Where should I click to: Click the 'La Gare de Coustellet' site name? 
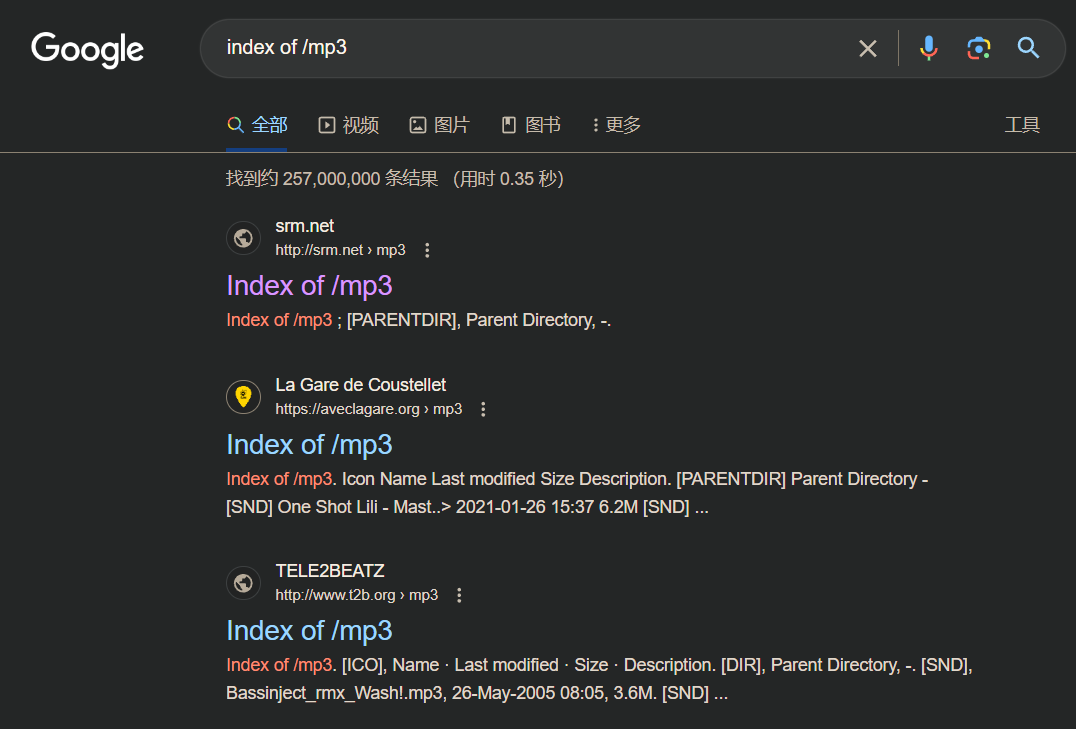point(360,384)
